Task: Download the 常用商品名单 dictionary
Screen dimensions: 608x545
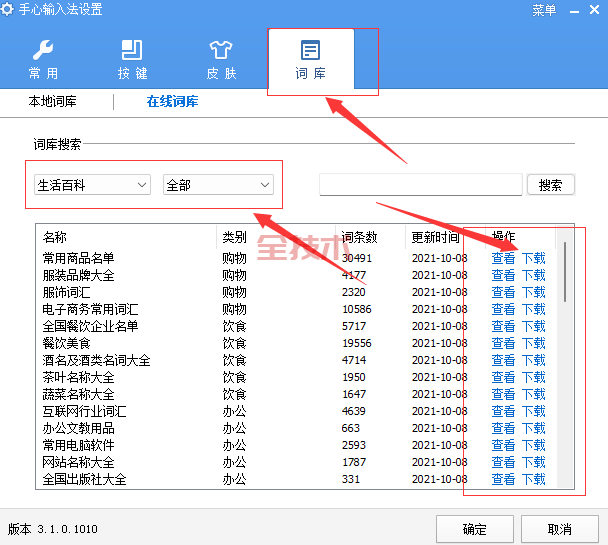Action: 534,258
